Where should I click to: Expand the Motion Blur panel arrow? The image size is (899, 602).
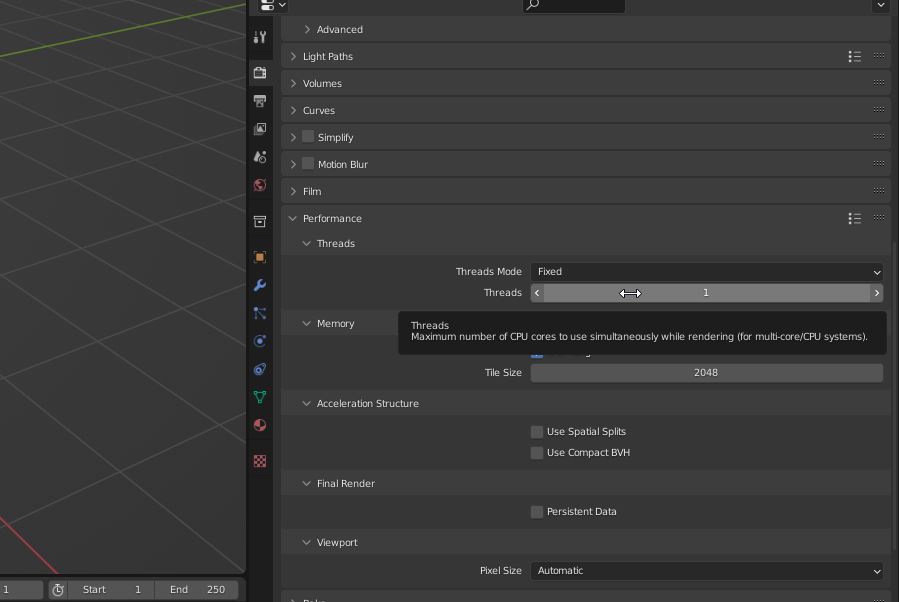point(294,164)
